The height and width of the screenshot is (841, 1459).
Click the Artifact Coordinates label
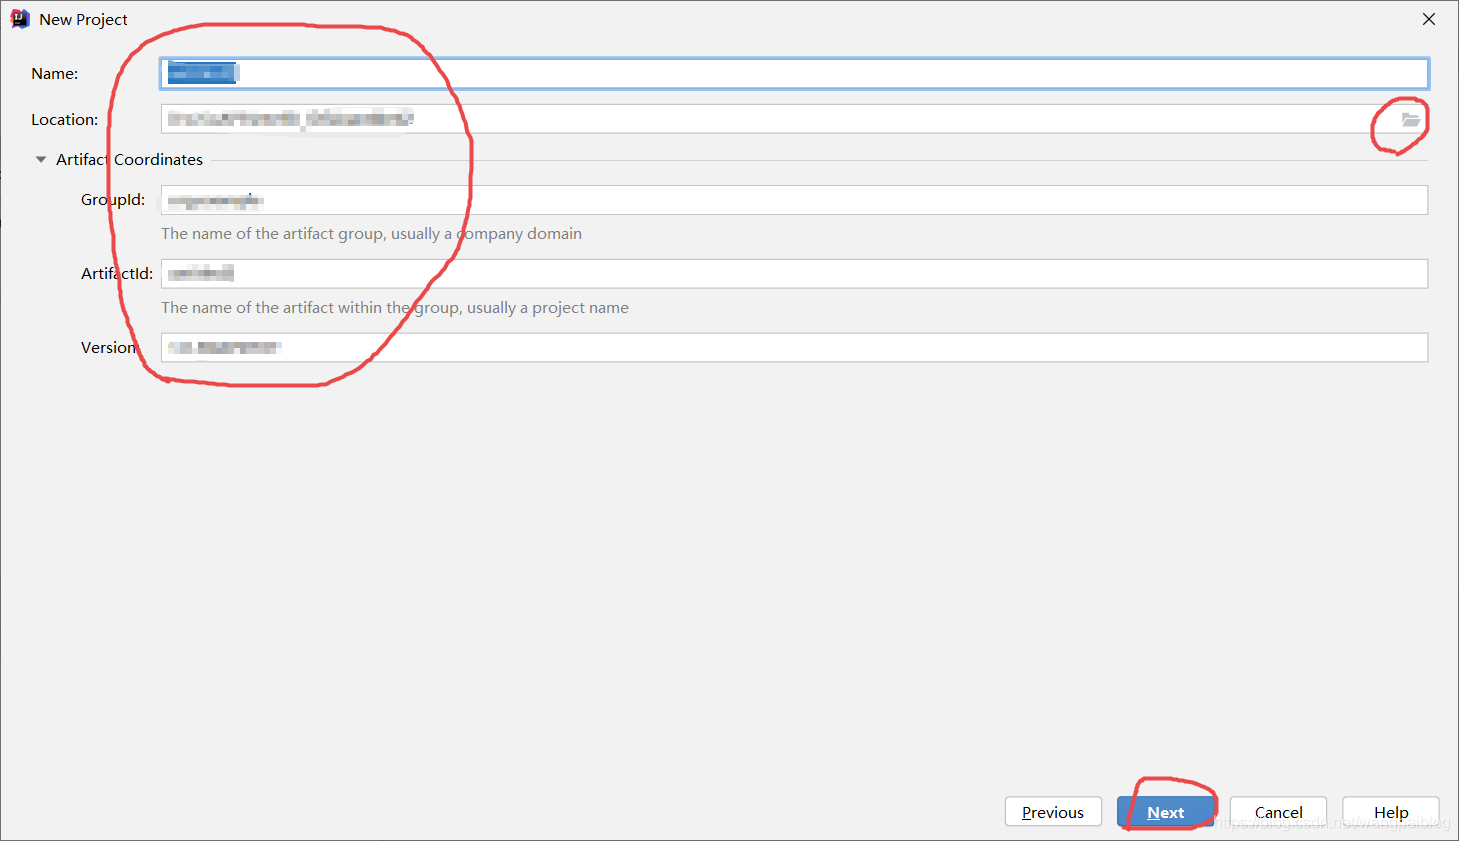coord(129,160)
